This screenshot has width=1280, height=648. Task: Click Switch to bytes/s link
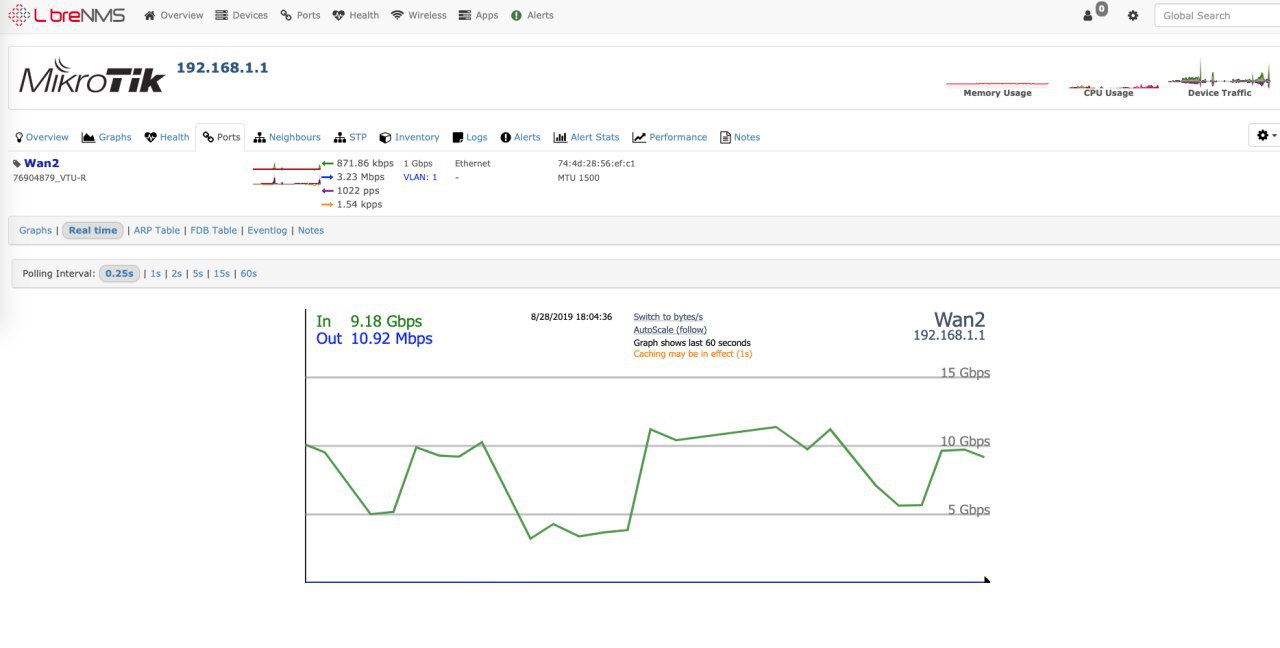pos(668,317)
